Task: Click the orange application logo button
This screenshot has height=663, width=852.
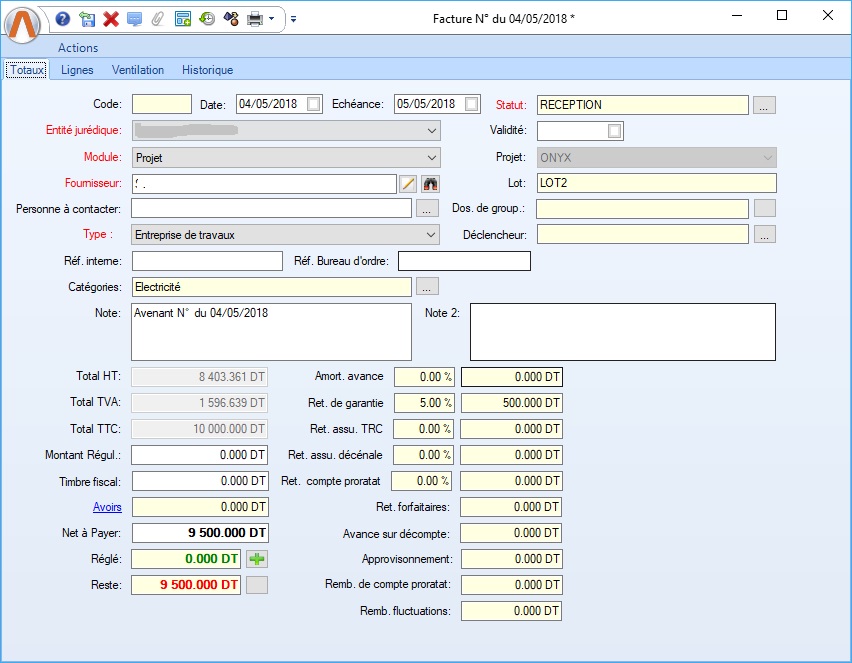Action: [x=22, y=22]
